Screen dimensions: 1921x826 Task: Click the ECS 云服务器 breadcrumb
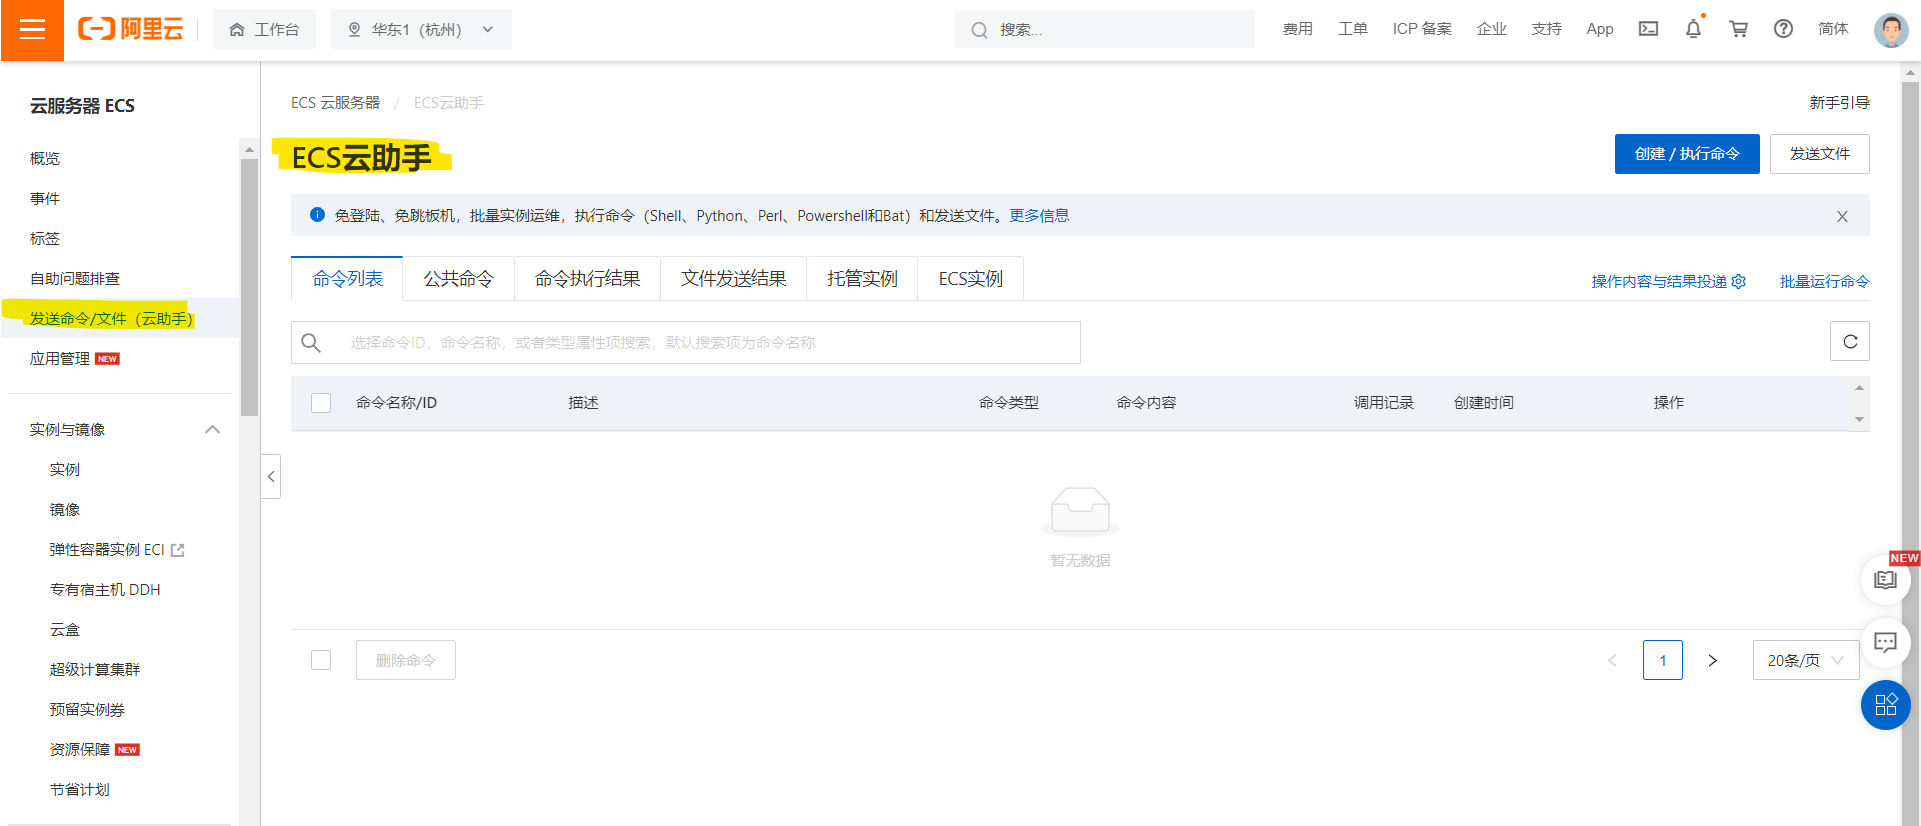[x=335, y=102]
